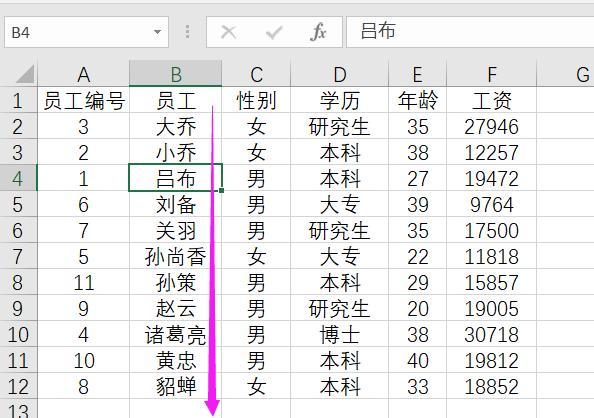Select column D header
The width and height of the screenshot is (594, 418).
[x=339, y=74]
